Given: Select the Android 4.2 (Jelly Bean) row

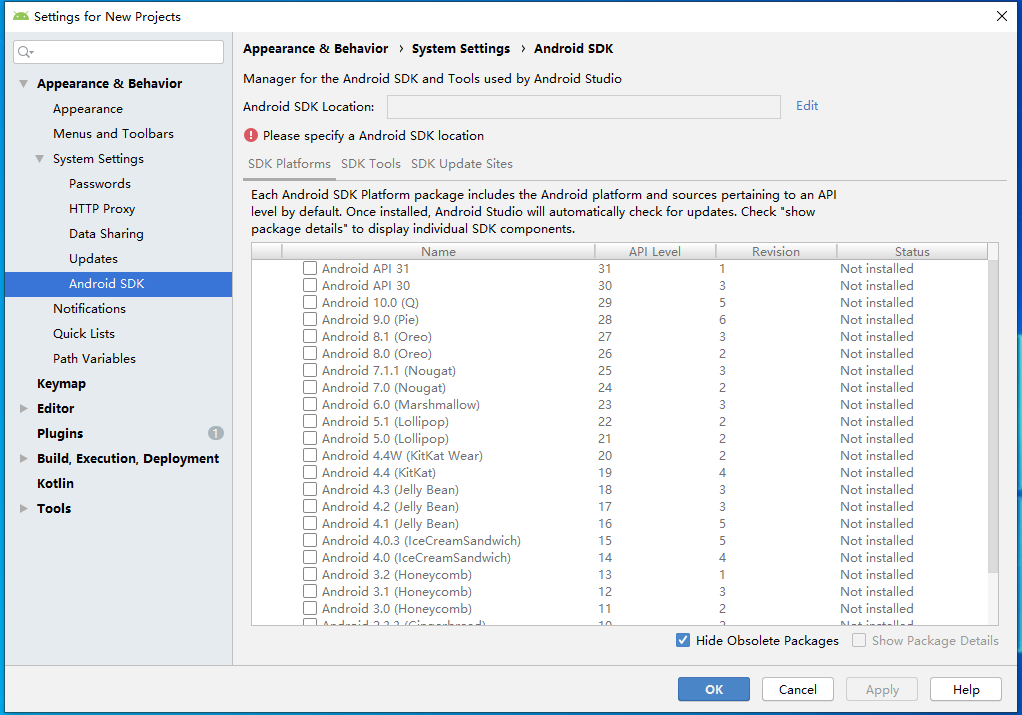Looking at the screenshot, I should click(619, 506).
